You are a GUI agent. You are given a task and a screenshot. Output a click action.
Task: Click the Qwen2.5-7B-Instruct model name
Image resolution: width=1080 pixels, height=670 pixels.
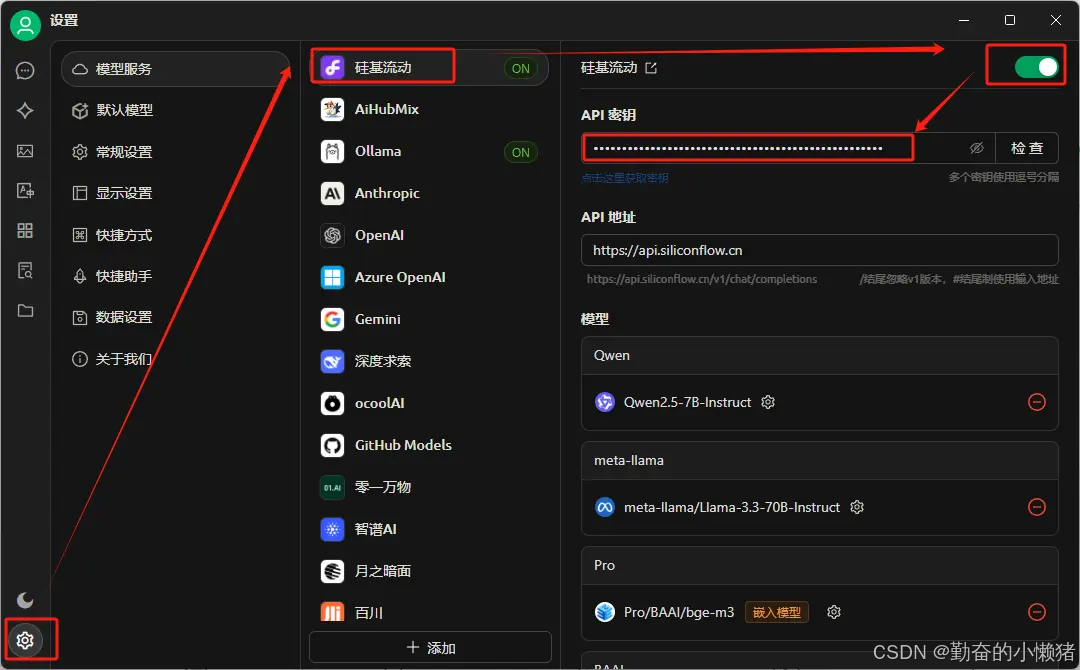(x=687, y=402)
